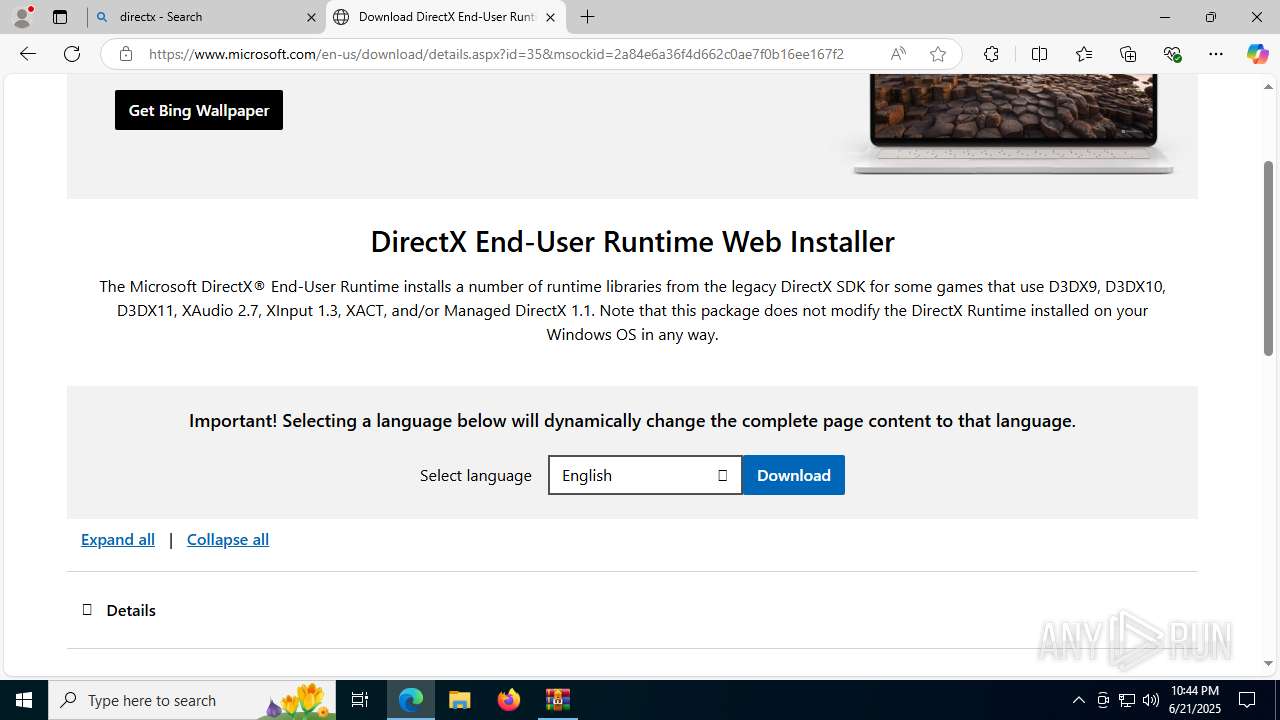Open Edge Settings and more menu
This screenshot has height=720, width=1280.
(x=1216, y=54)
